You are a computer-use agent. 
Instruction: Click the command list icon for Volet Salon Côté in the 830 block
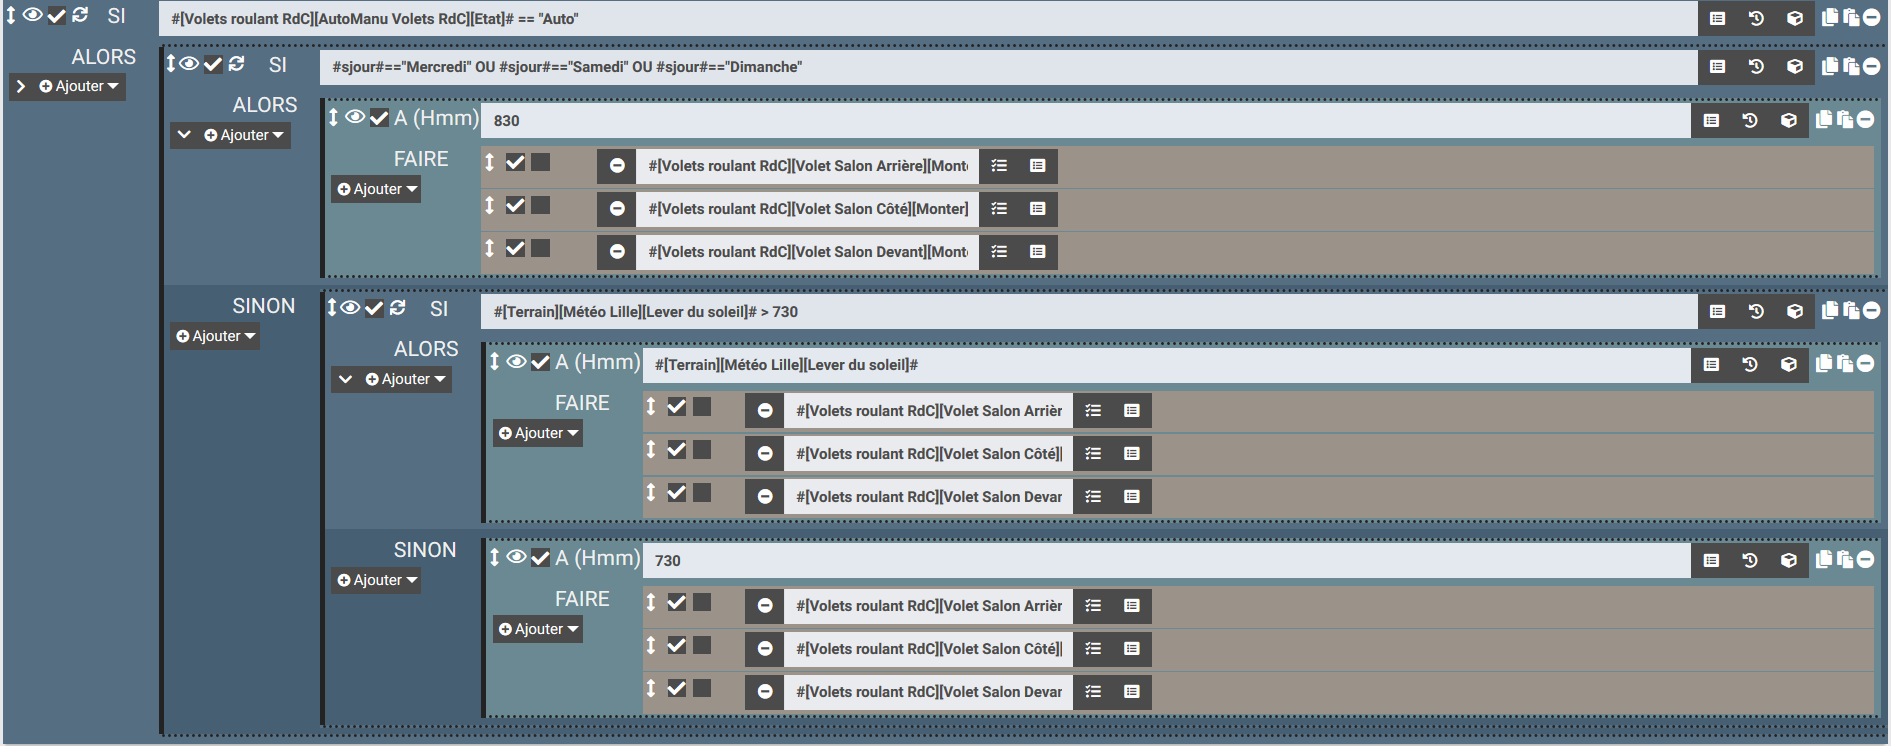[999, 209]
